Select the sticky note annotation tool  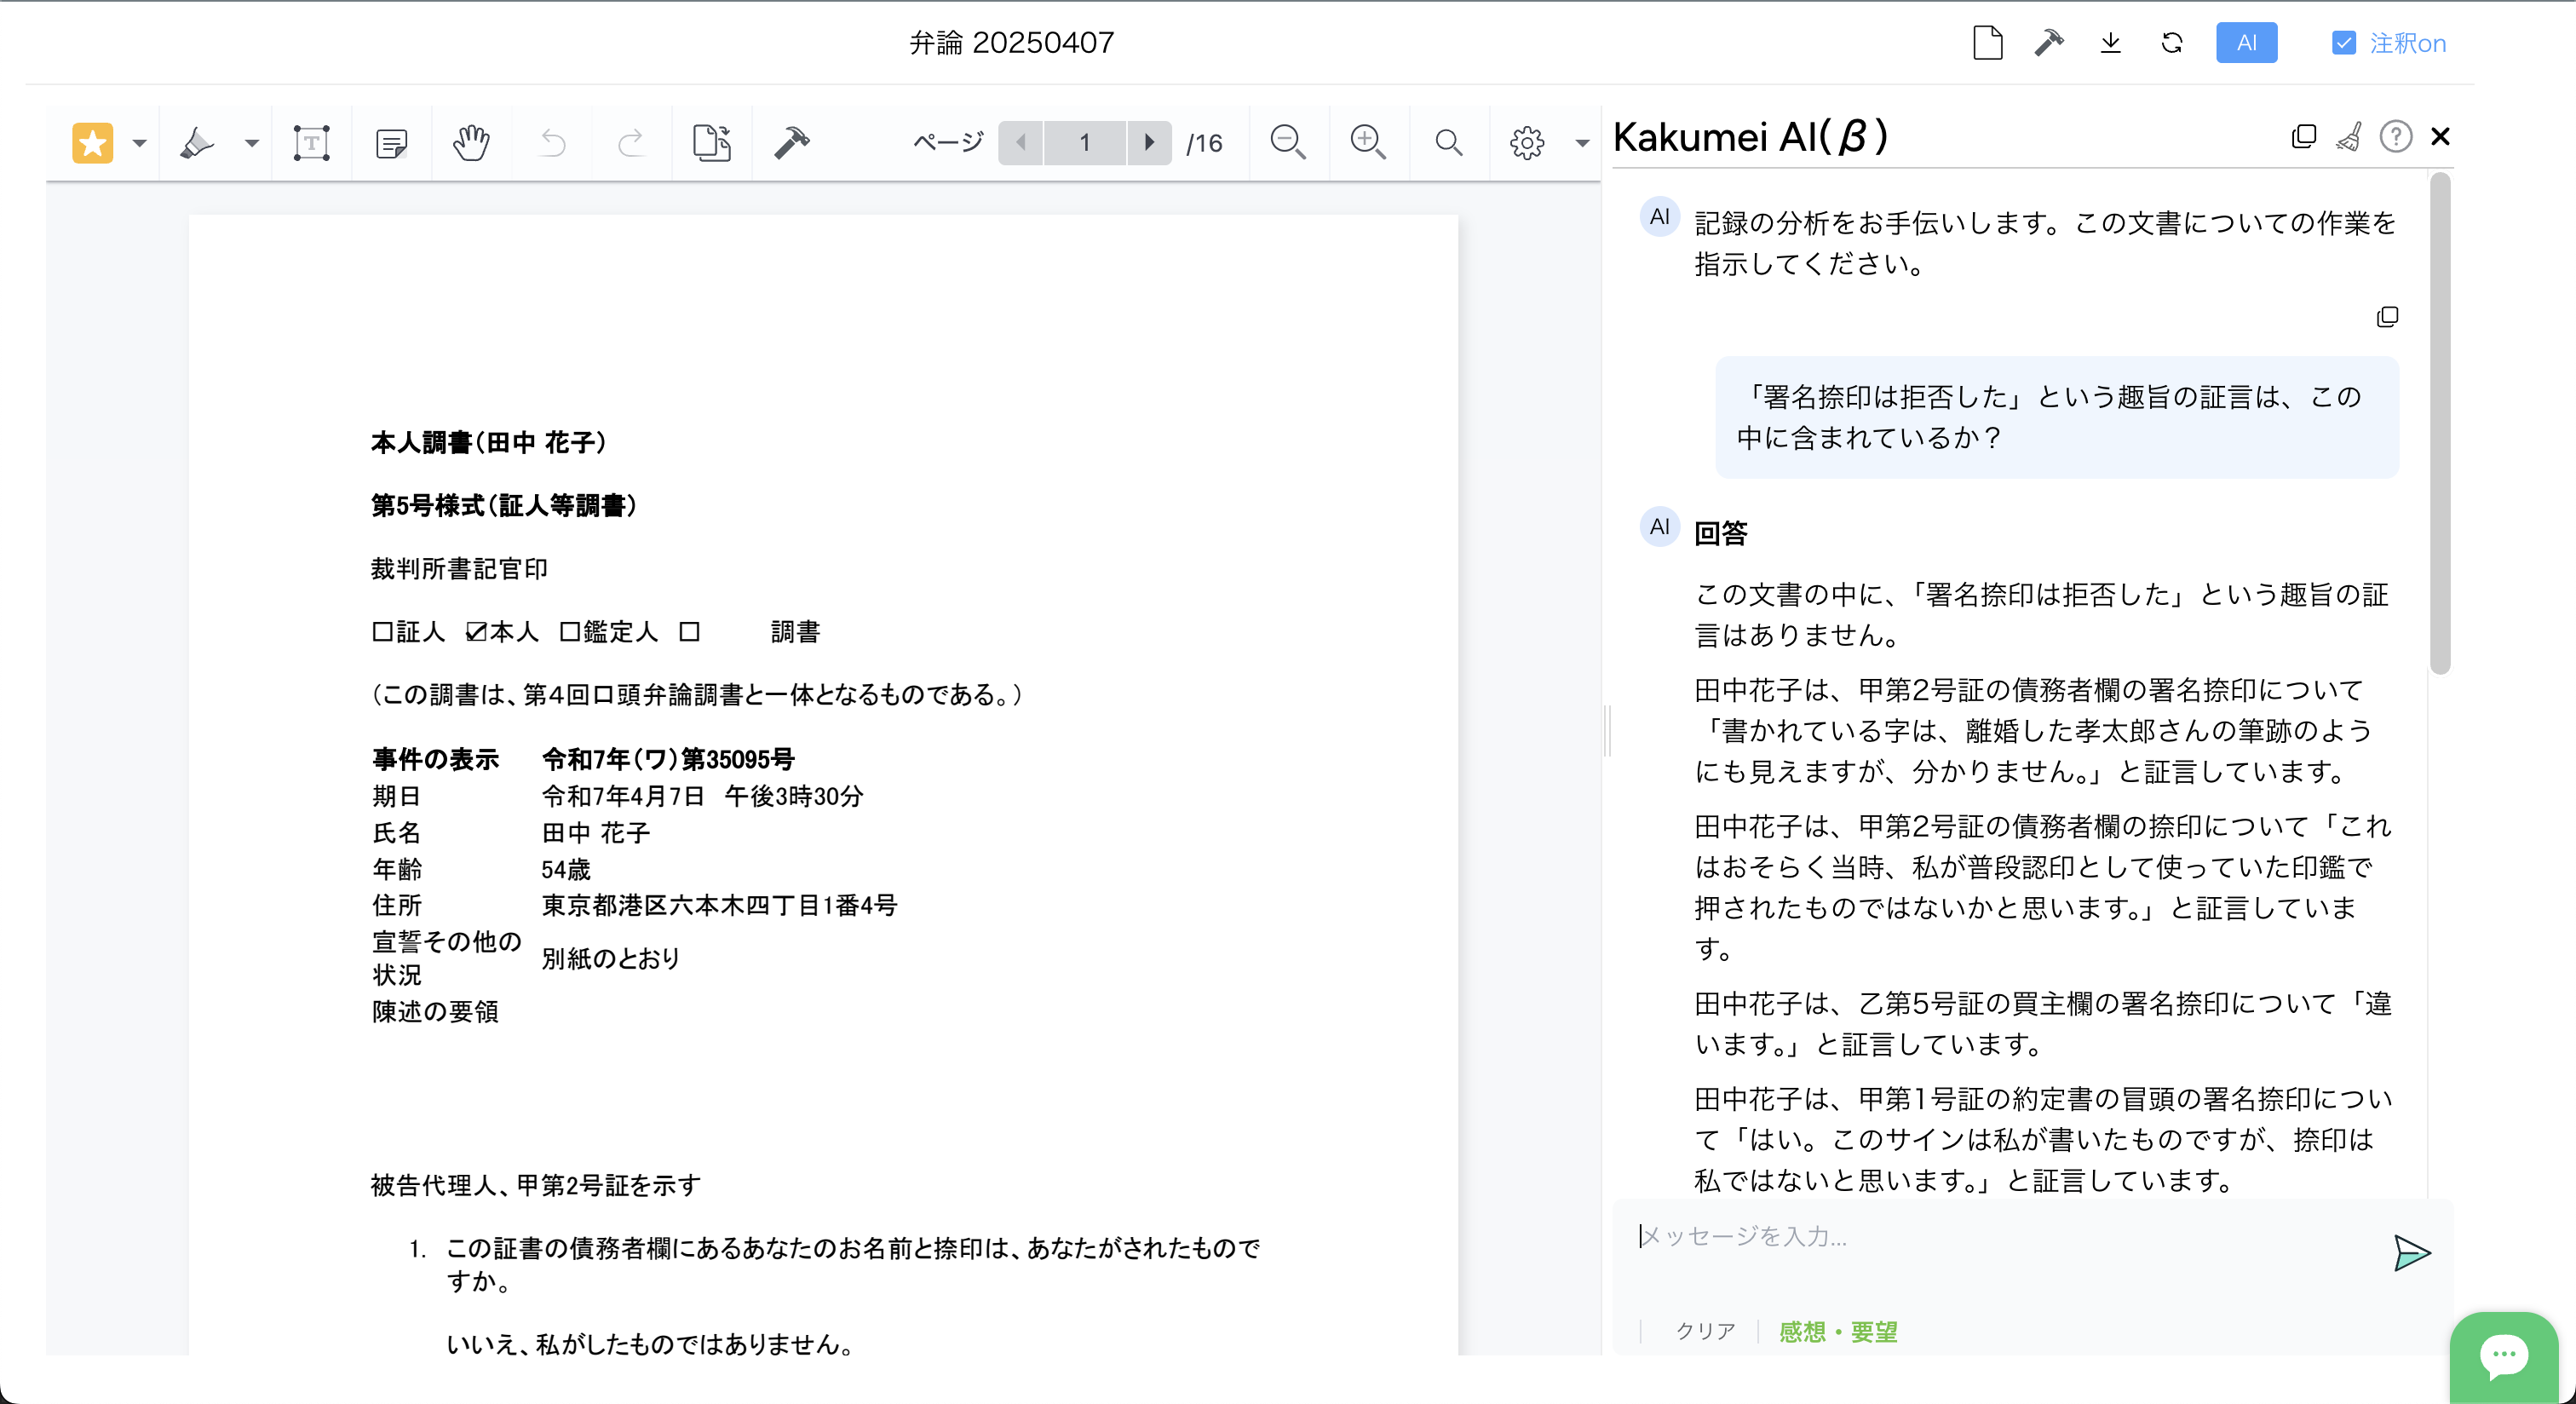[391, 143]
